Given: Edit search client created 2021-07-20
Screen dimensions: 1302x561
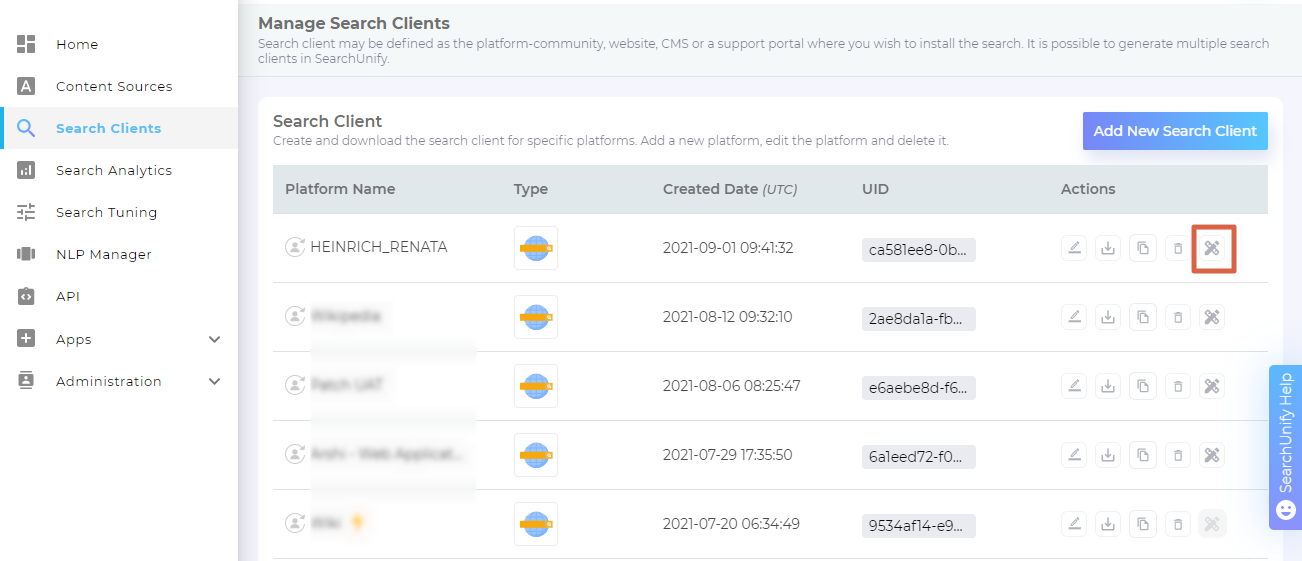Looking at the screenshot, I should coord(1074,523).
